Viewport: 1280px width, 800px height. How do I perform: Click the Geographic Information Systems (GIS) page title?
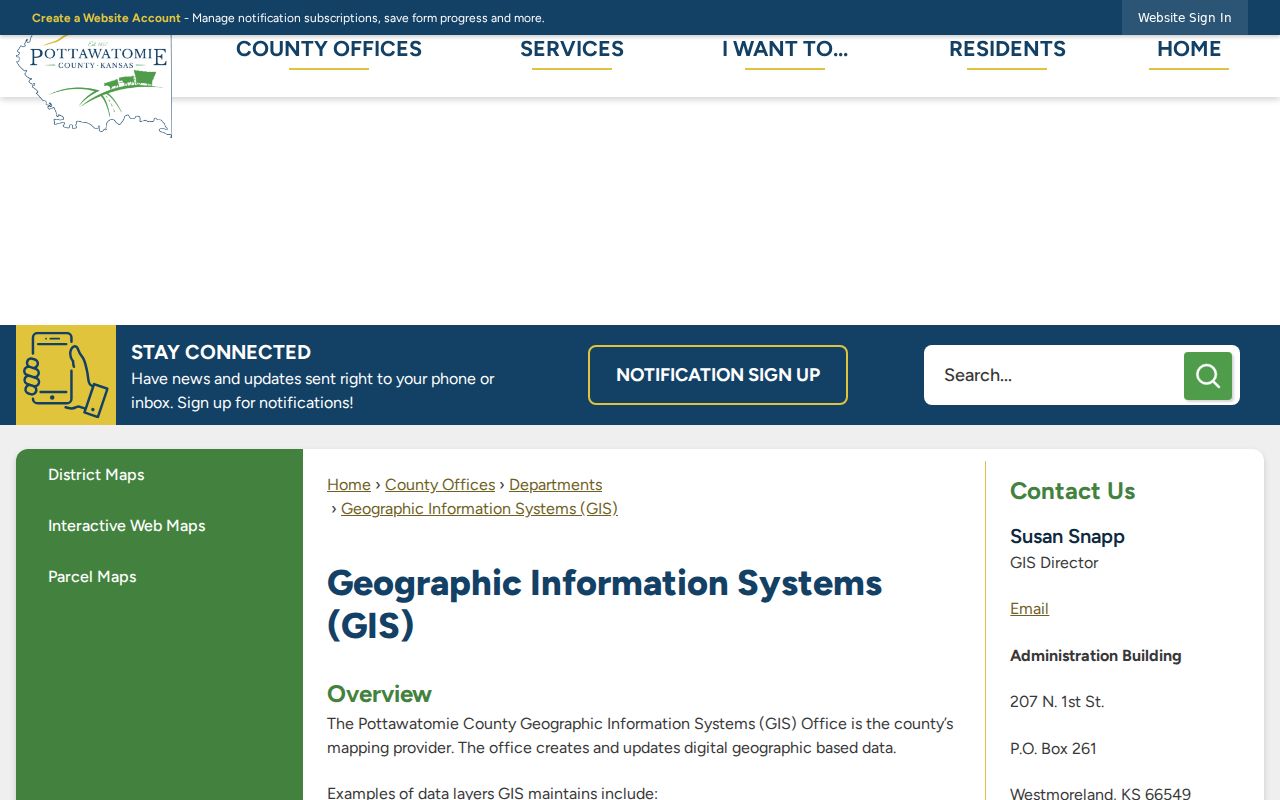tap(605, 603)
